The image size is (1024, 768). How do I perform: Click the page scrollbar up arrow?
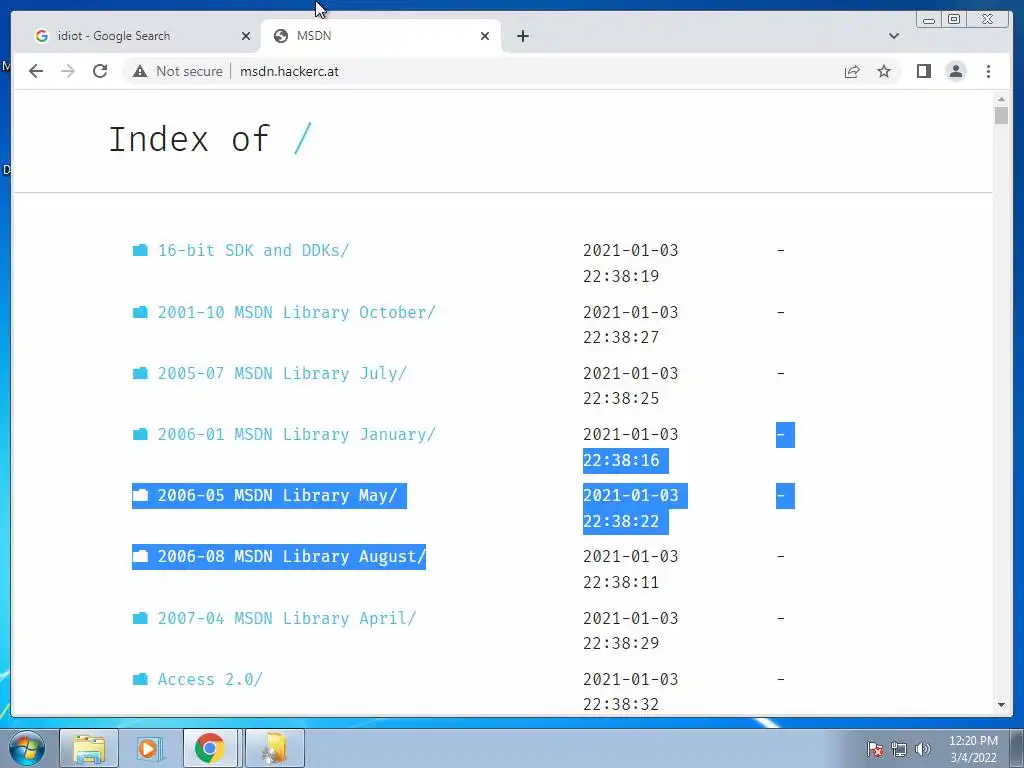point(1001,99)
